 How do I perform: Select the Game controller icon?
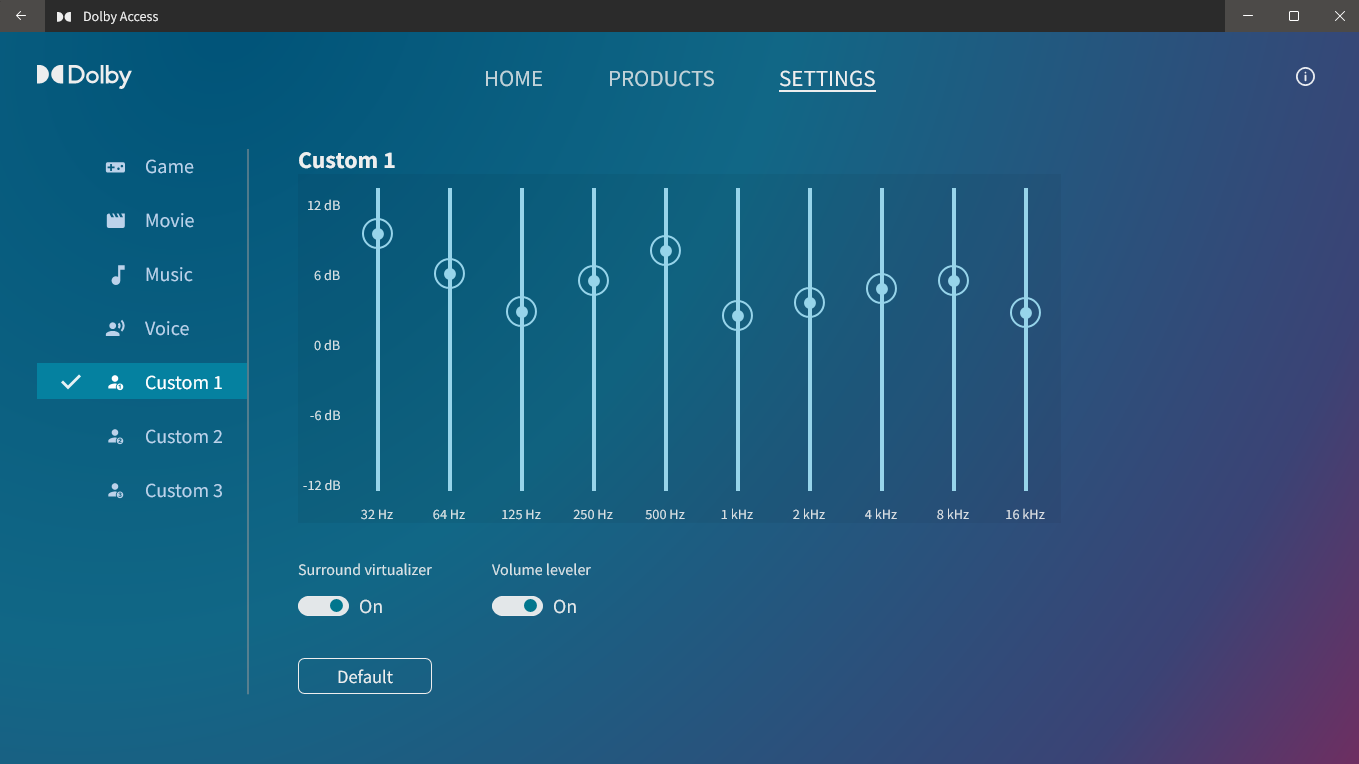tap(116, 167)
